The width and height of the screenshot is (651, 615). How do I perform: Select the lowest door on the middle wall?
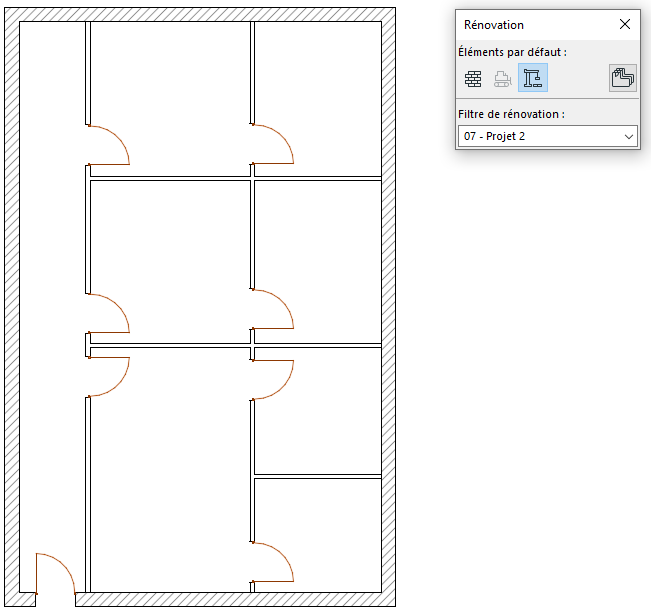272,563
